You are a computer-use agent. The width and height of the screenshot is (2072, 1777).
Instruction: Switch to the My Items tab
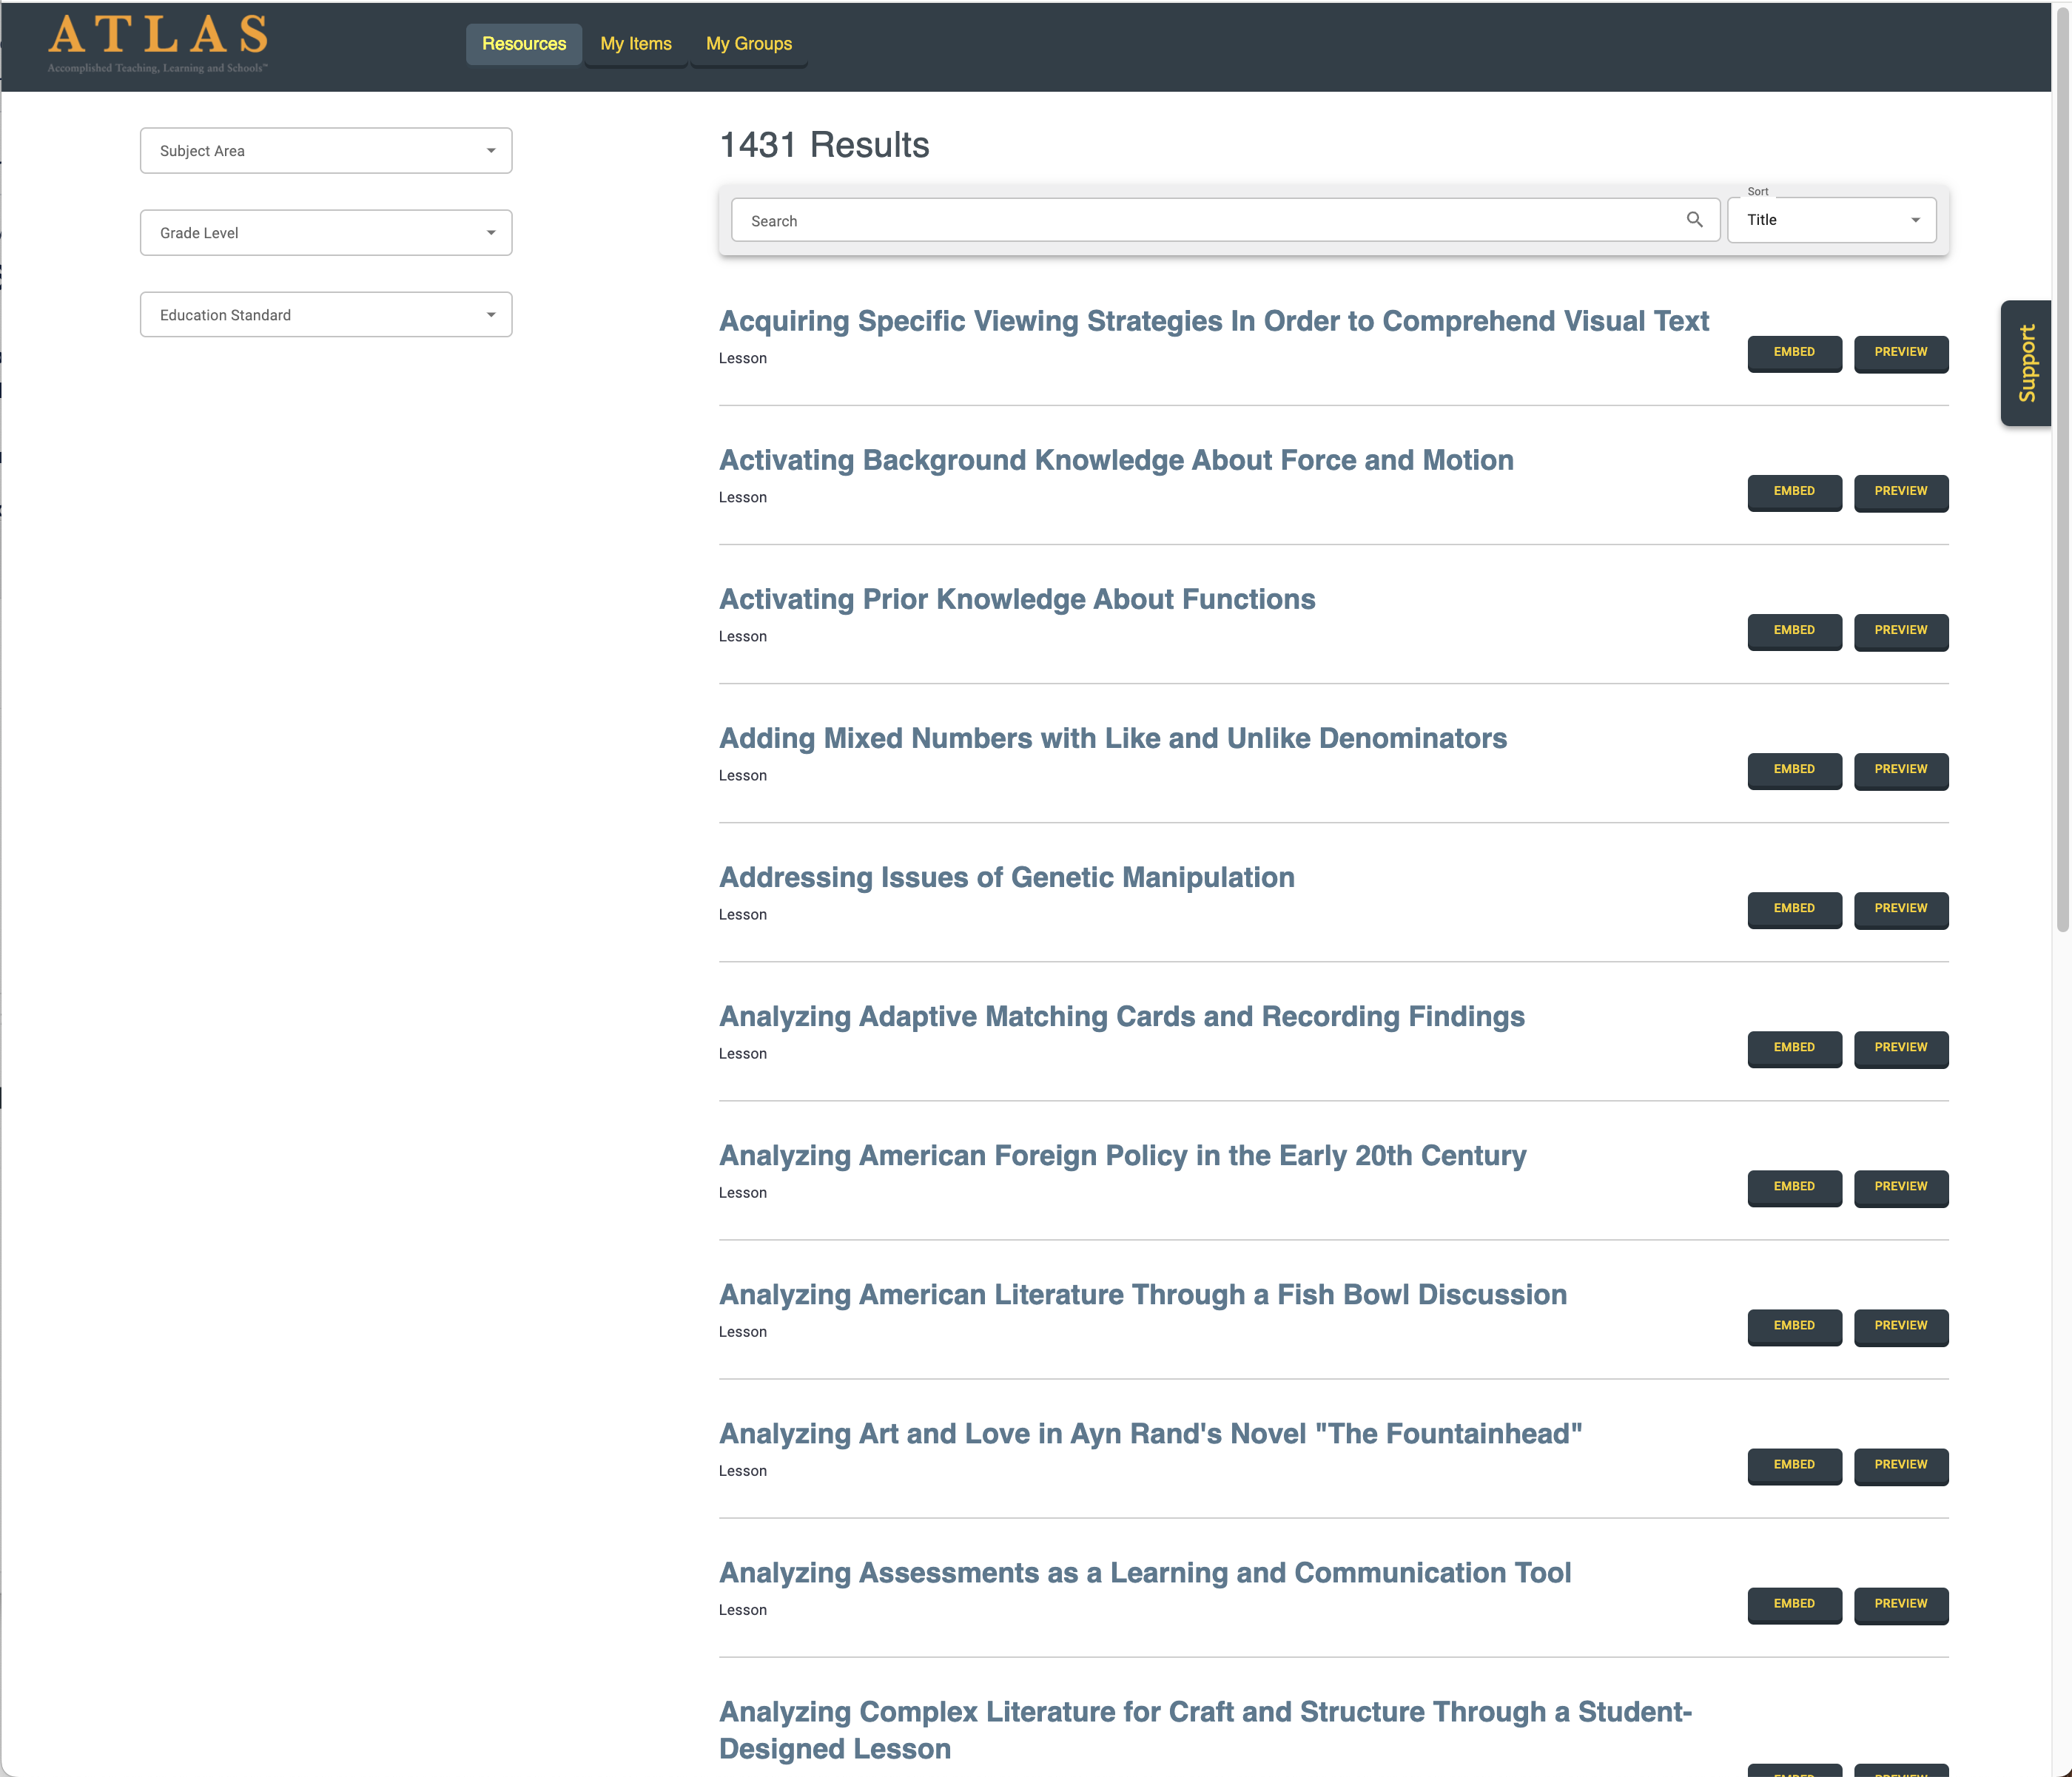click(x=636, y=44)
